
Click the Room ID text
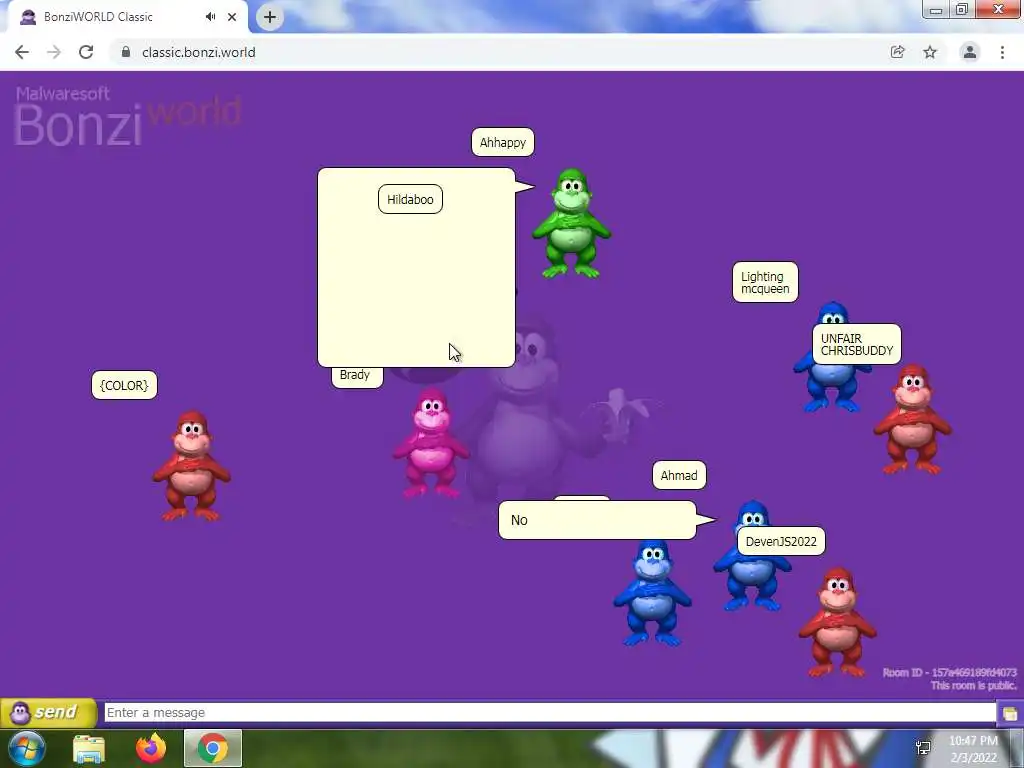(x=950, y=672)
